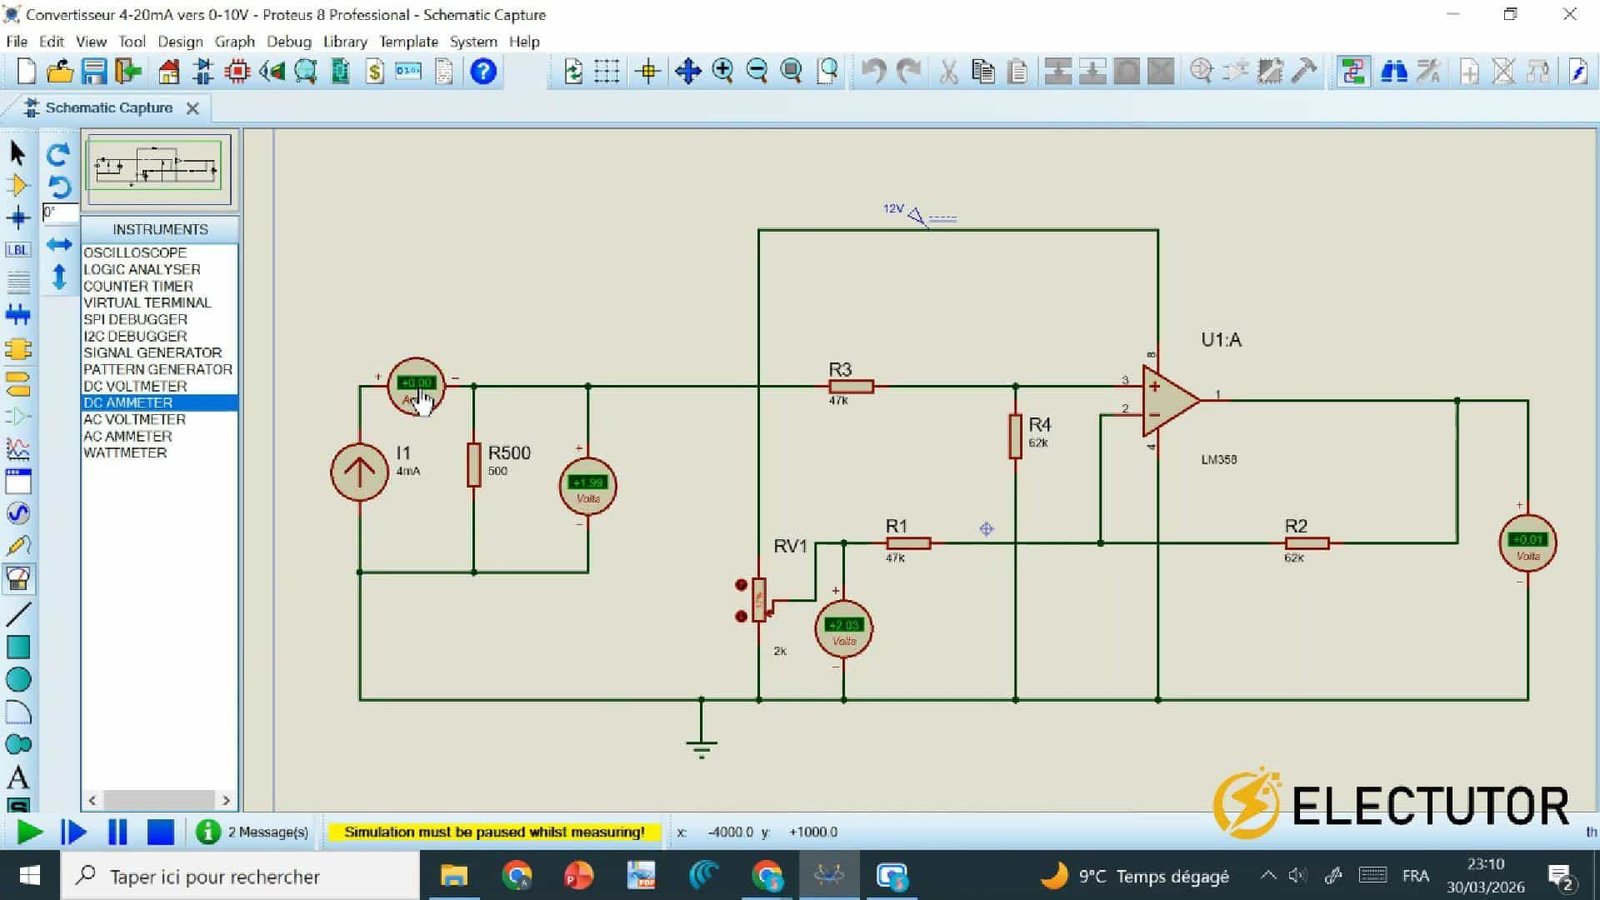Open the Bill of Materials module

tap(375, 71)
